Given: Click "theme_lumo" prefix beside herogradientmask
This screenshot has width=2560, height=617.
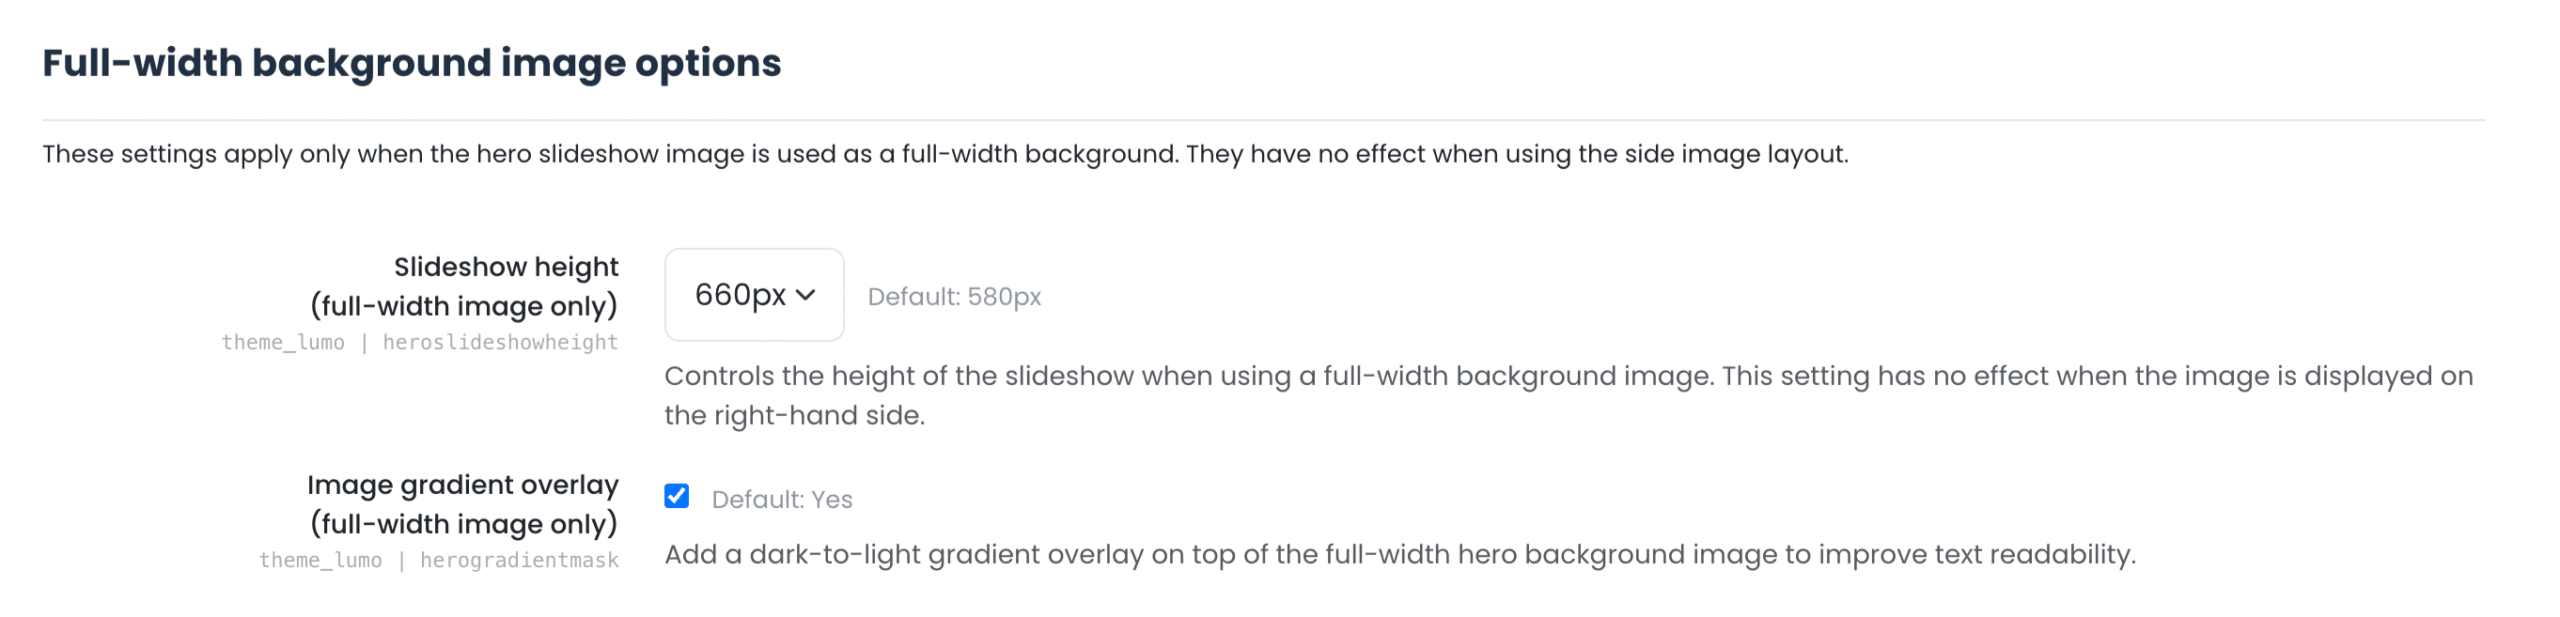Looking at the screenshot, I should pos(320,561).
